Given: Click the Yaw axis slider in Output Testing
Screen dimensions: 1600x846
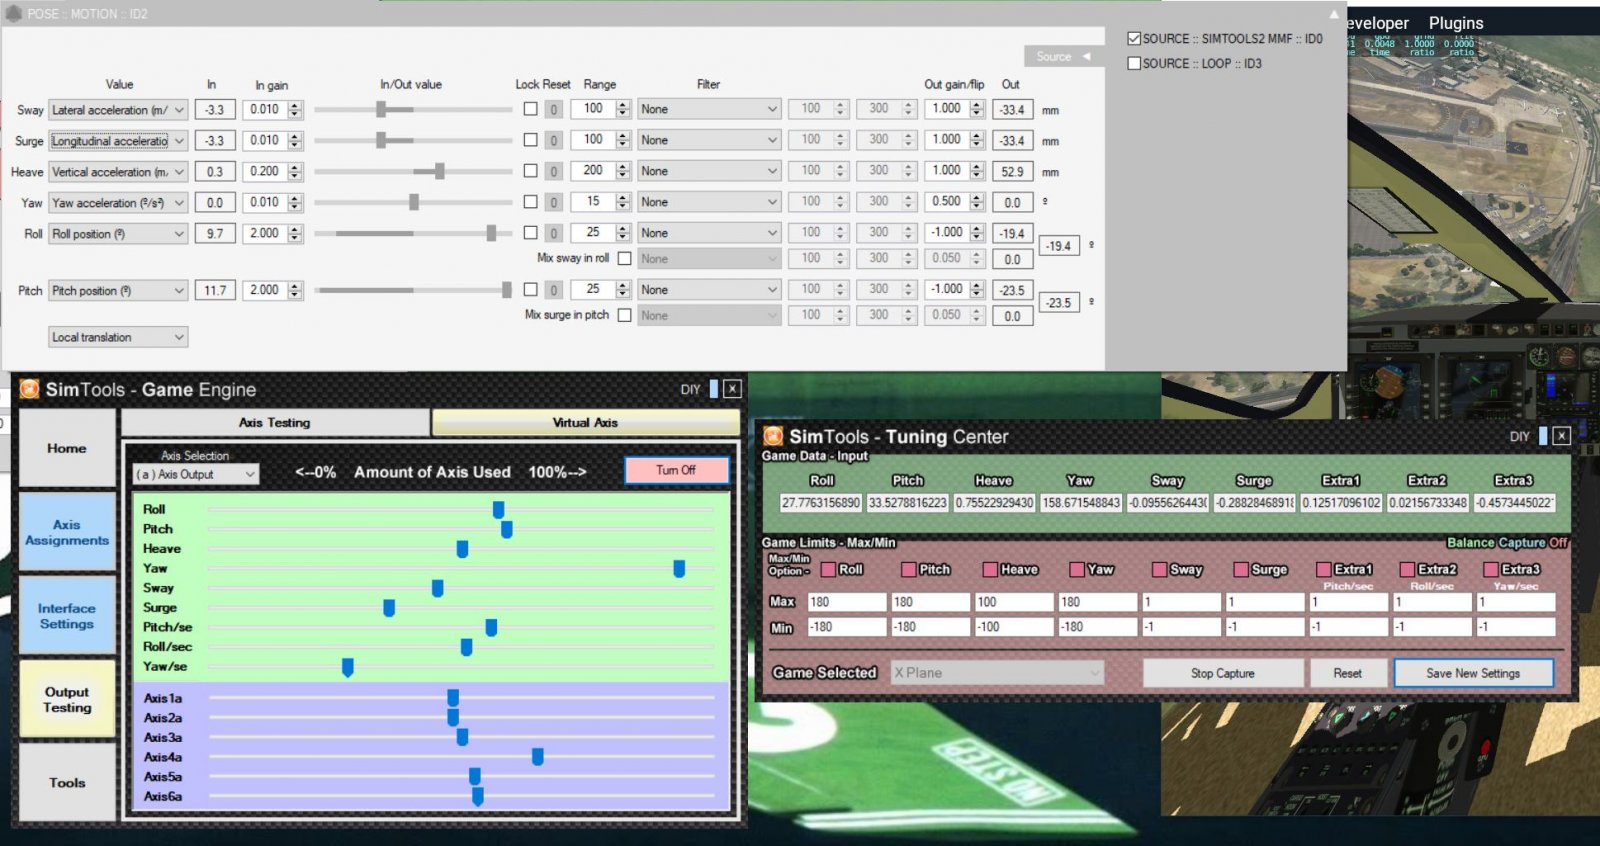Looking at the screenshot, I should click(679, 568).
